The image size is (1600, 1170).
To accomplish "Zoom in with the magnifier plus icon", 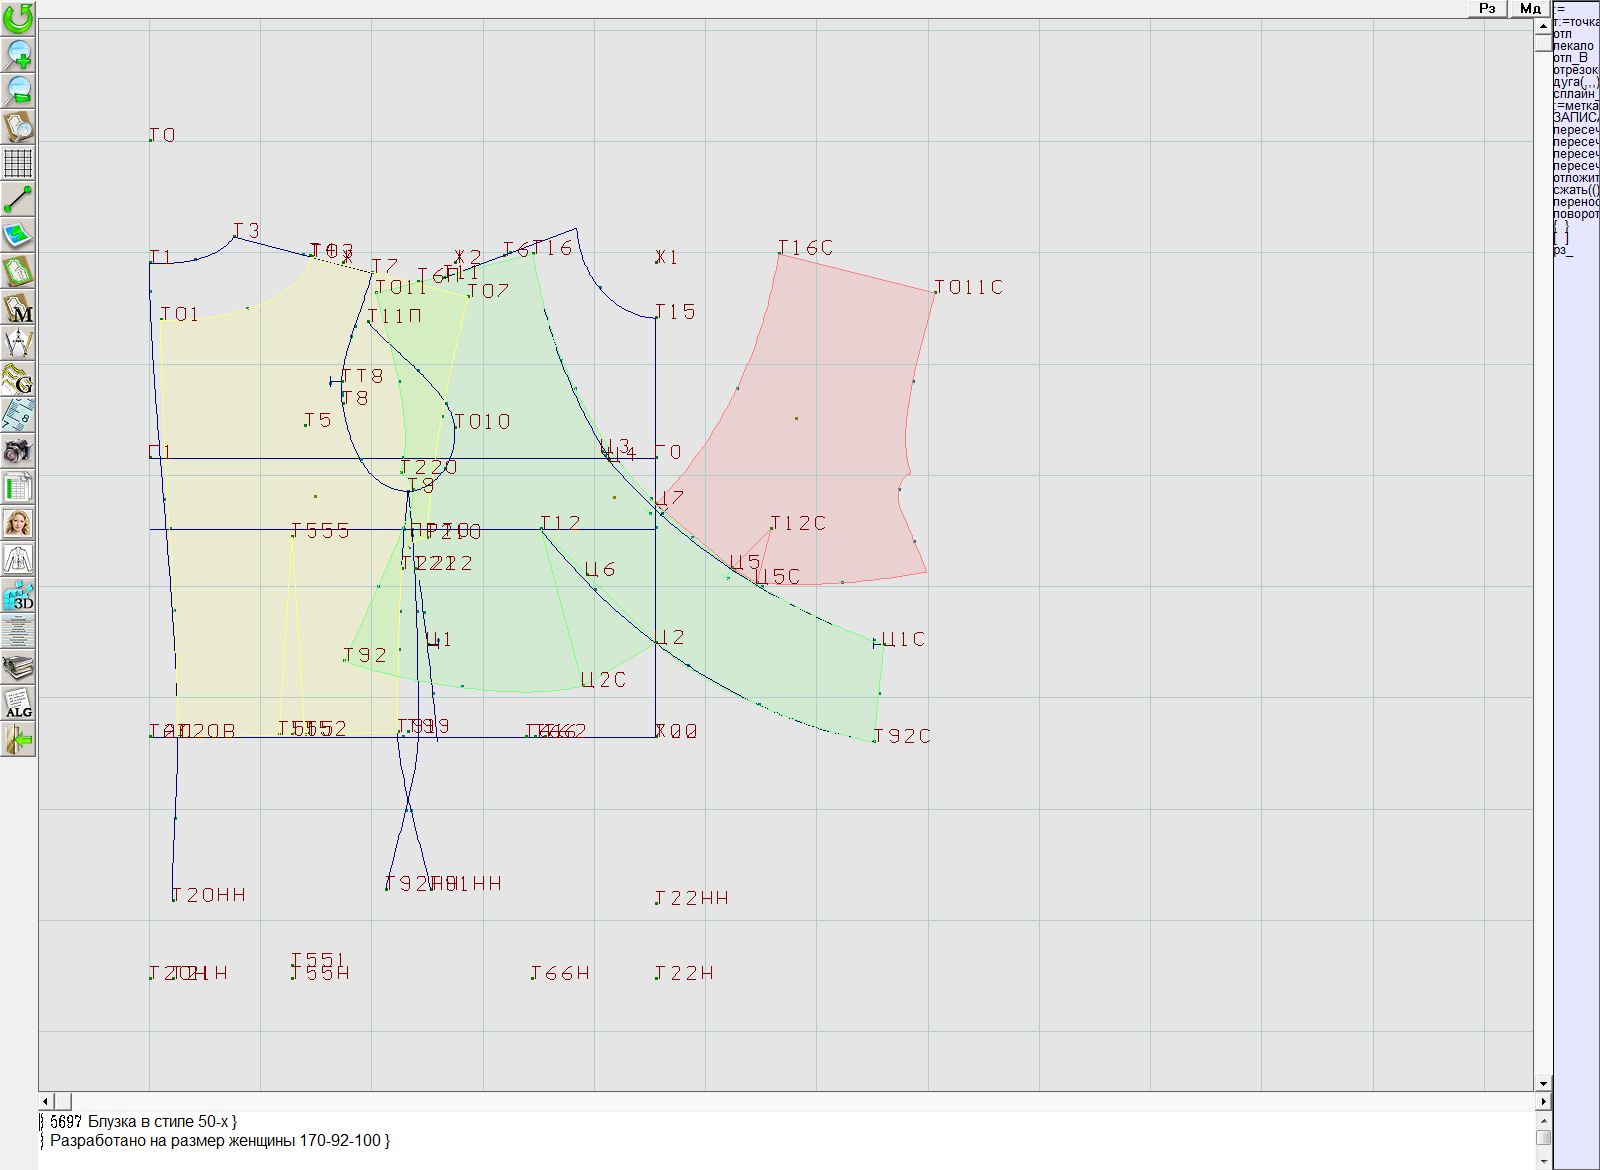I will point(18,54).
